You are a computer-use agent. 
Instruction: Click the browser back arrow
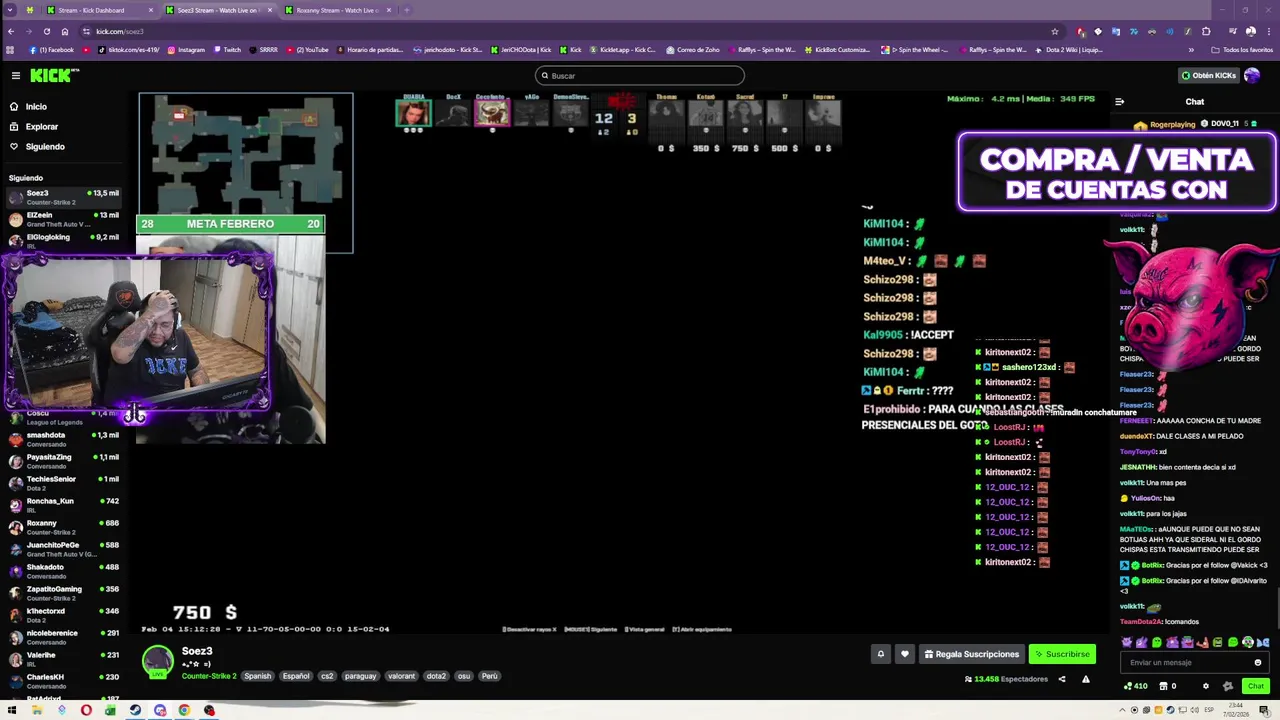[x=10, y=31]
